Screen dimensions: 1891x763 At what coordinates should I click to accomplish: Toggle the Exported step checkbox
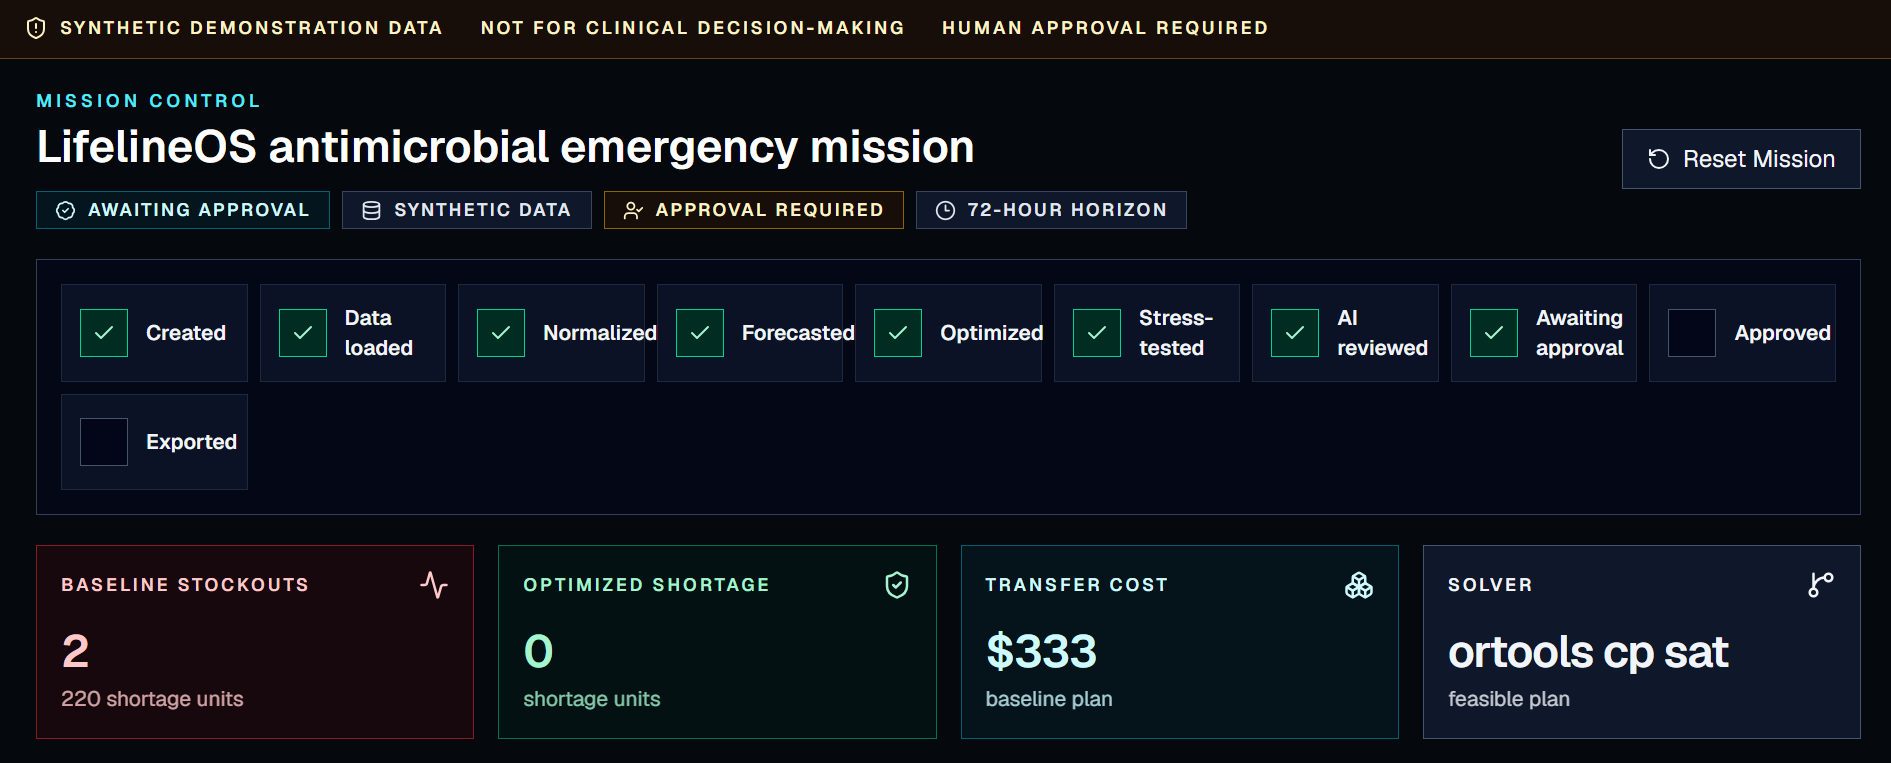[104, 442]
